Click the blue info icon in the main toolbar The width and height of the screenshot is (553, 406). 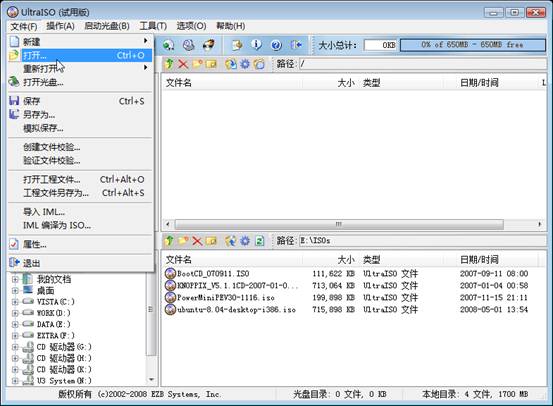click(256, 45)
